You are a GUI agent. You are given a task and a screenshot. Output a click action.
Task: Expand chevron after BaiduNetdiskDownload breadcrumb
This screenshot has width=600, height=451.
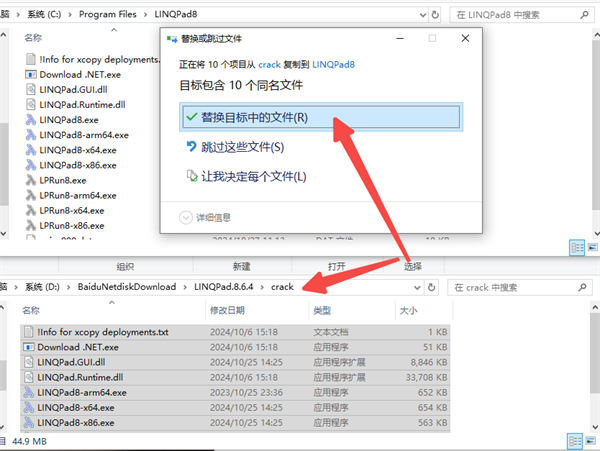185,287
